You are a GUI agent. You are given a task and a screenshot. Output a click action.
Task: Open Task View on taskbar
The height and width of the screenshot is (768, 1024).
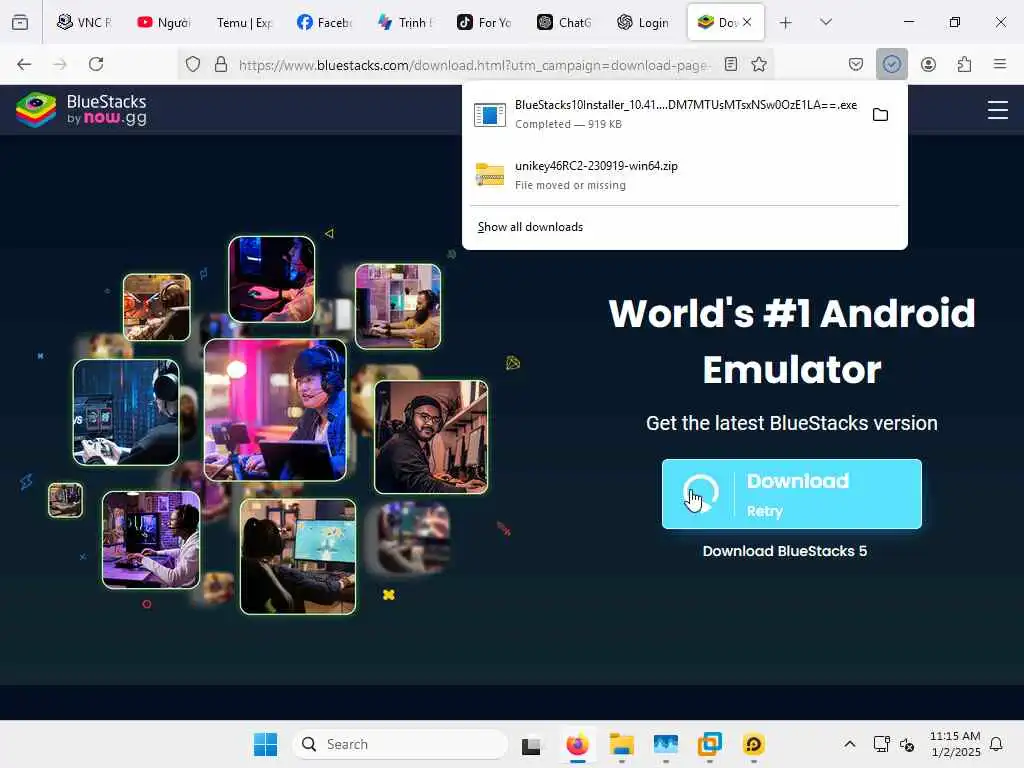(x=532, y=744)
